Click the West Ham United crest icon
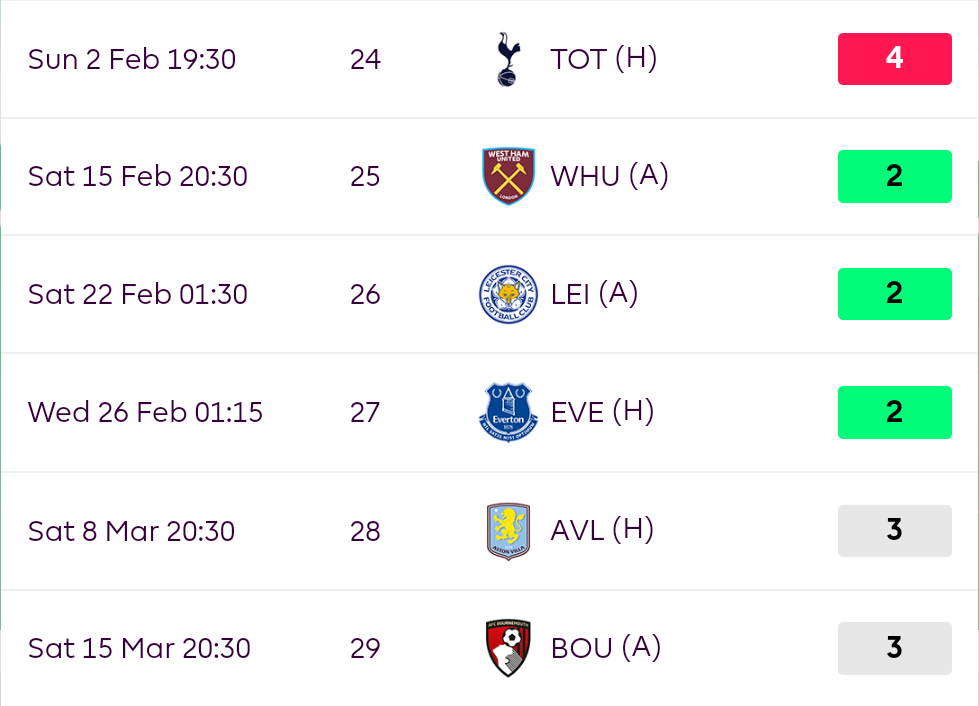This screenshot has height=706, width=979. click(509, 176)
